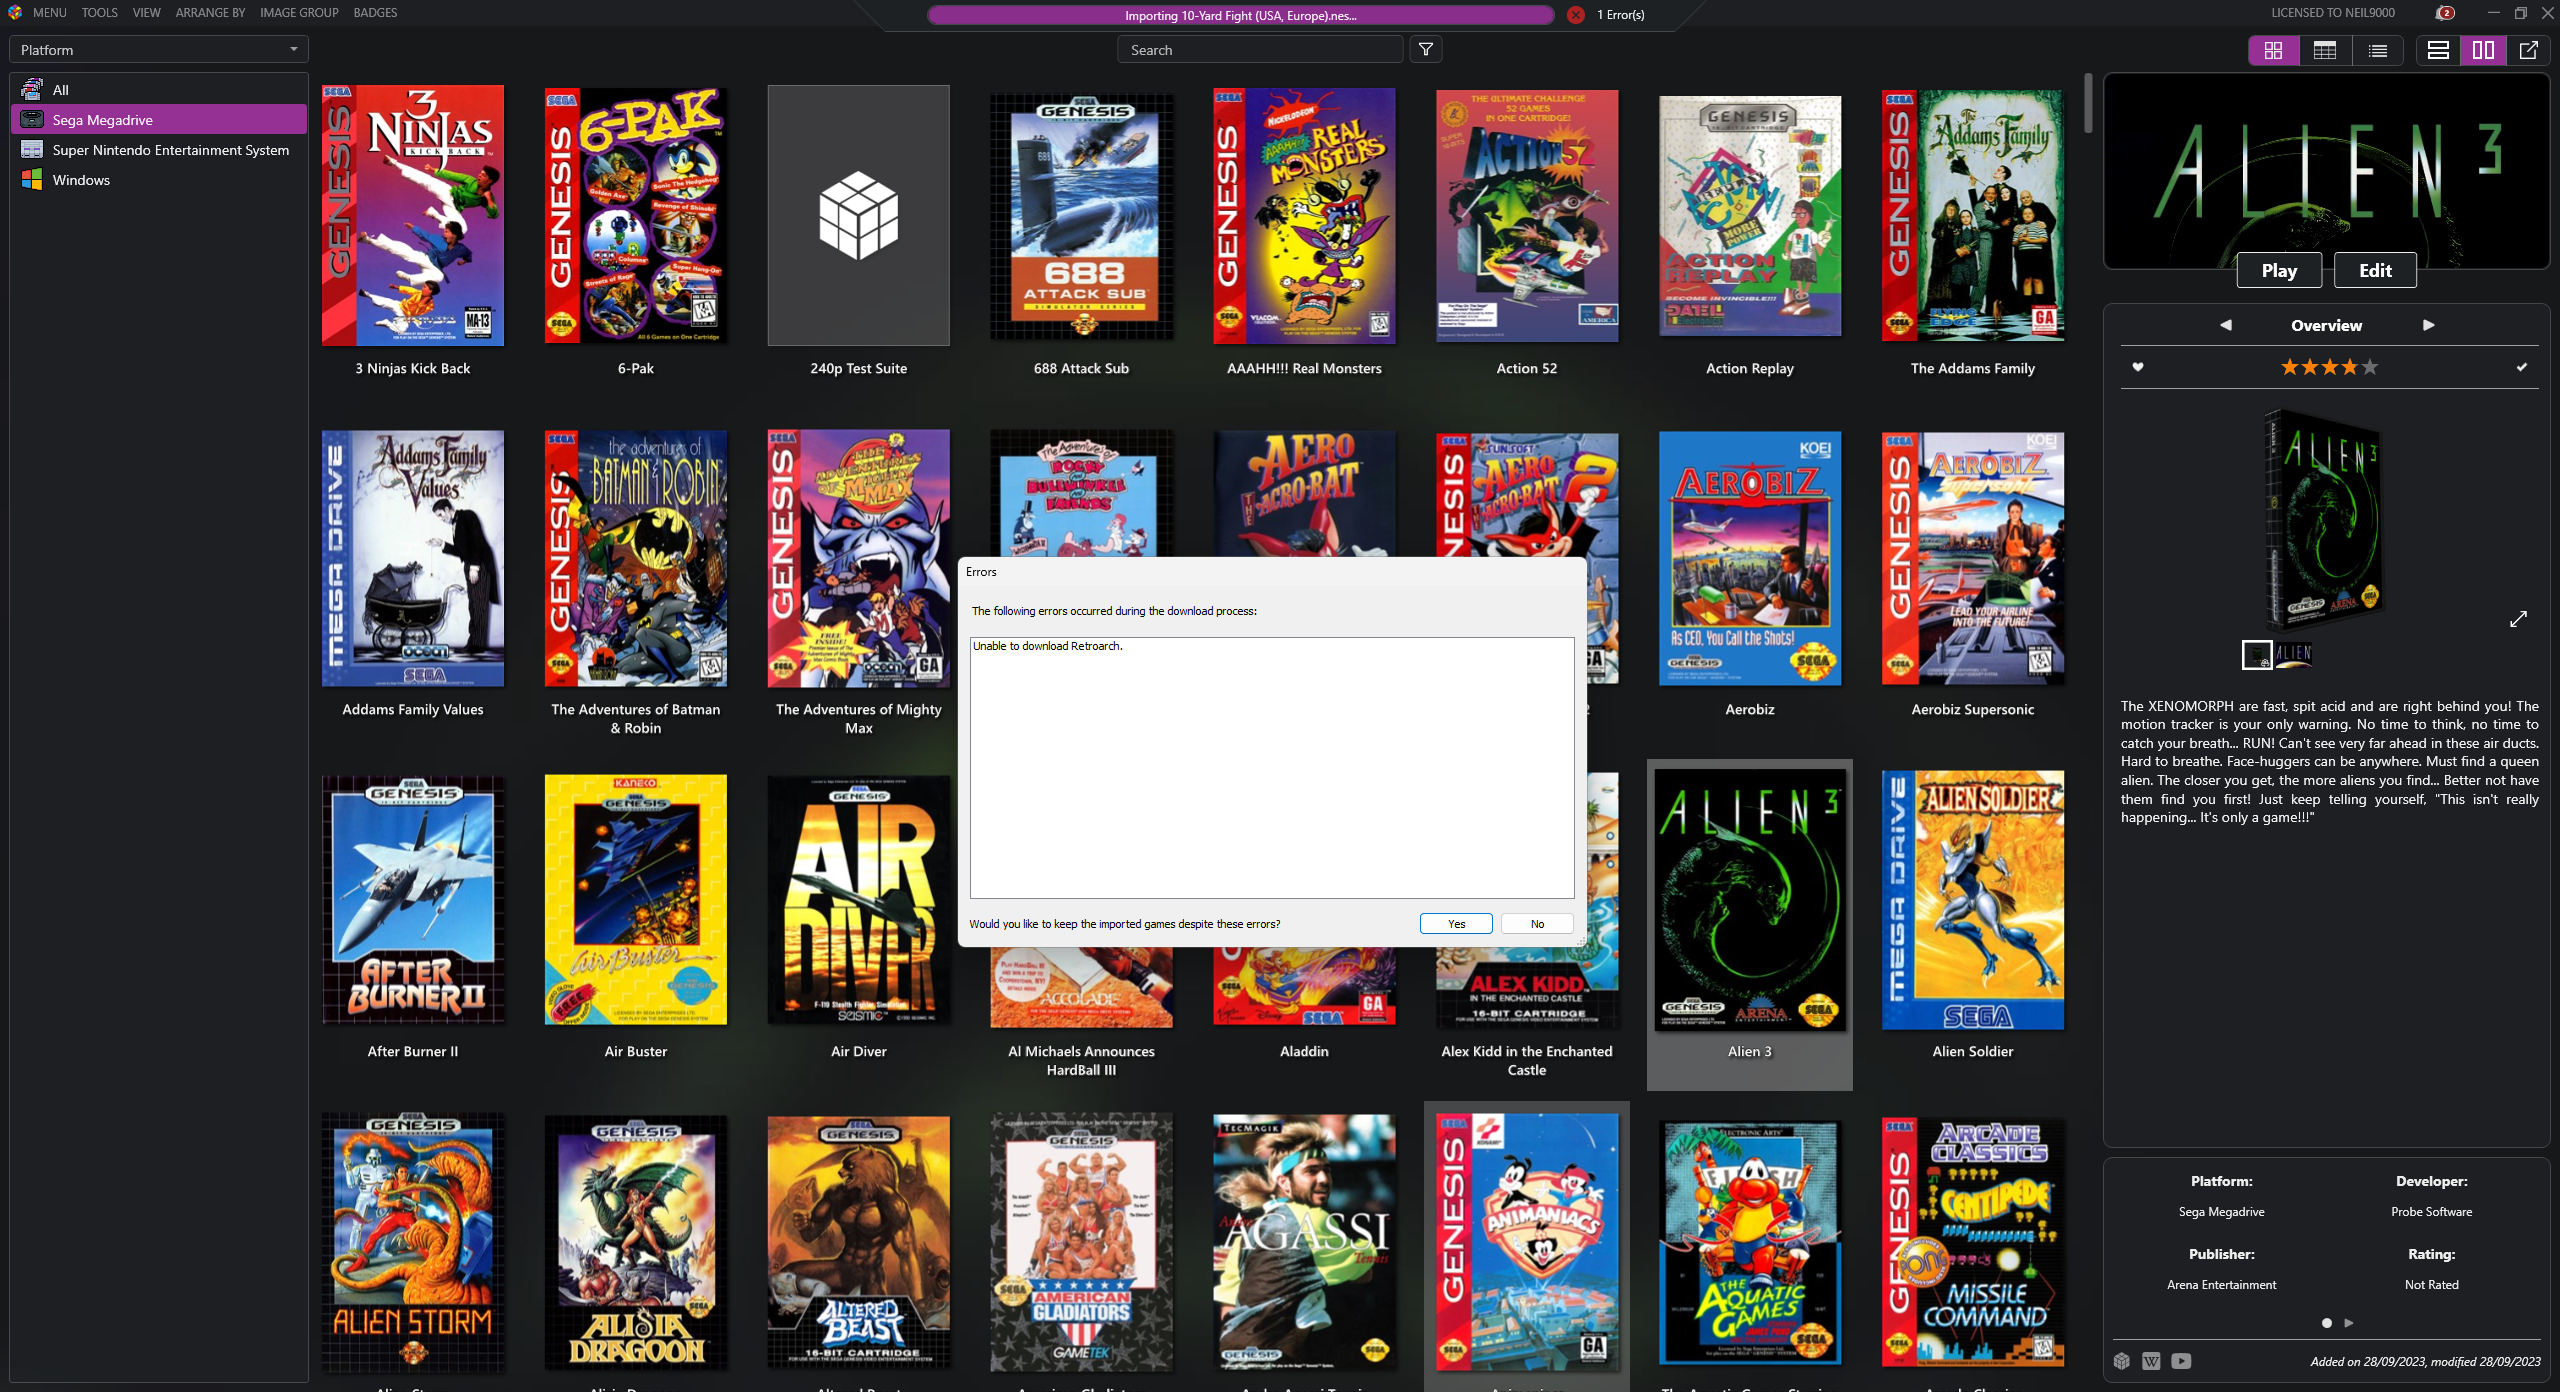Go to the previous details section from Overview
This screenshot has height=1392, width=2560.
[2226, 325]
